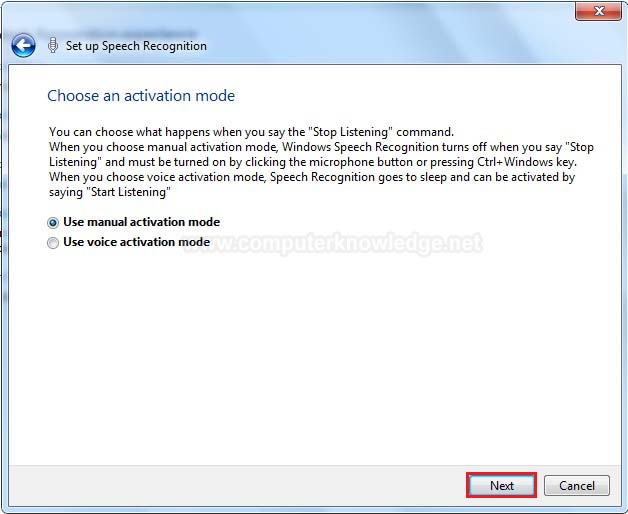Click the line 'saying "Start Listening"'
The image size is (628, 514).
point(110,192)
